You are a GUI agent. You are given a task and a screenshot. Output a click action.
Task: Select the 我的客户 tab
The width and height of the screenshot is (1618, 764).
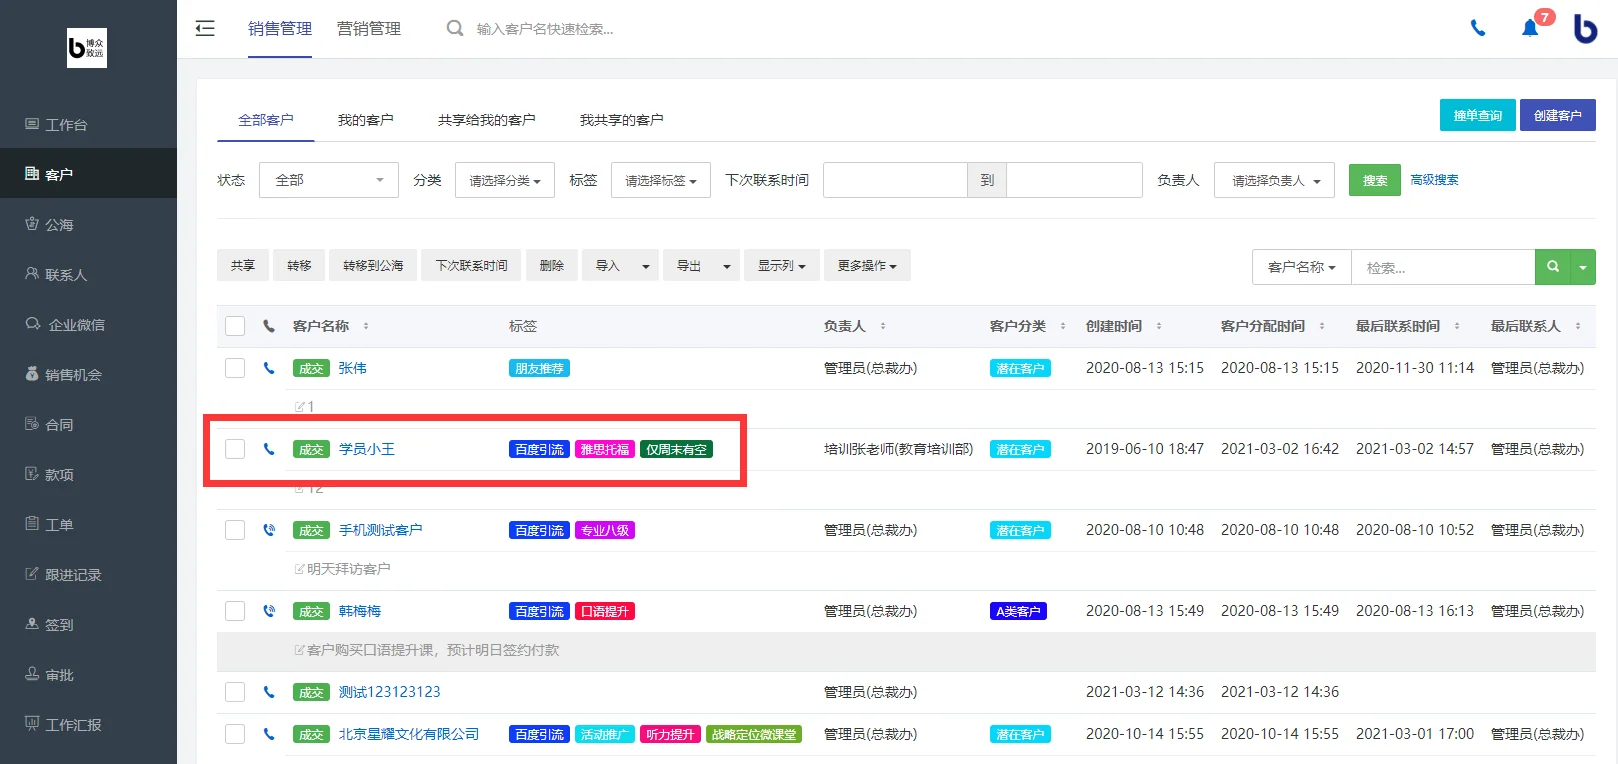(365, 120)
